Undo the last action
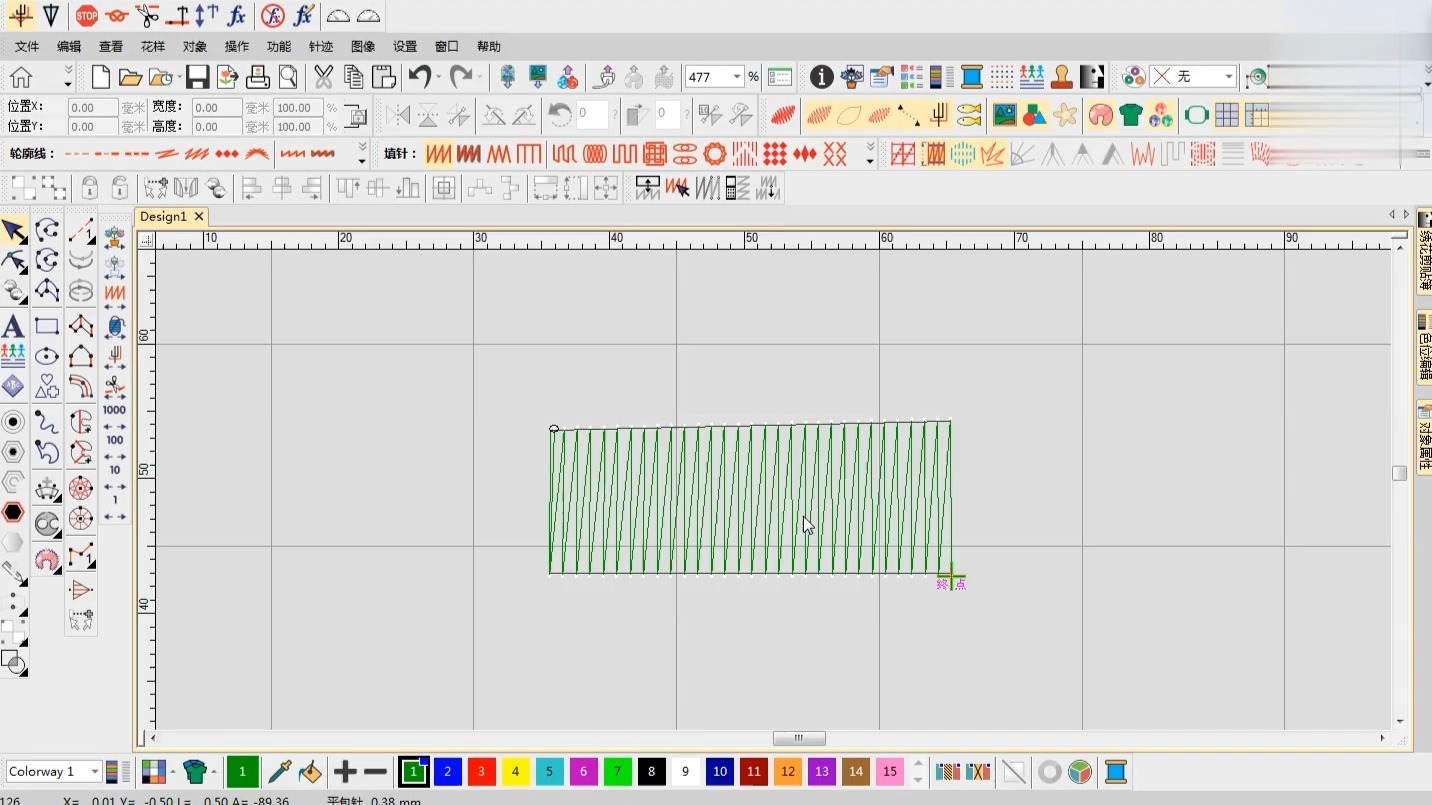This screenshot has height=805, width=1432. pos(419,77)
